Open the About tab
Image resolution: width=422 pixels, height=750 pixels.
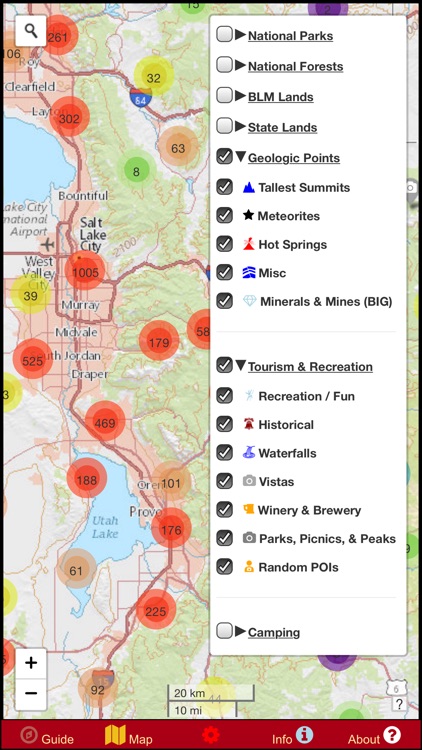[x=374, y=737]
